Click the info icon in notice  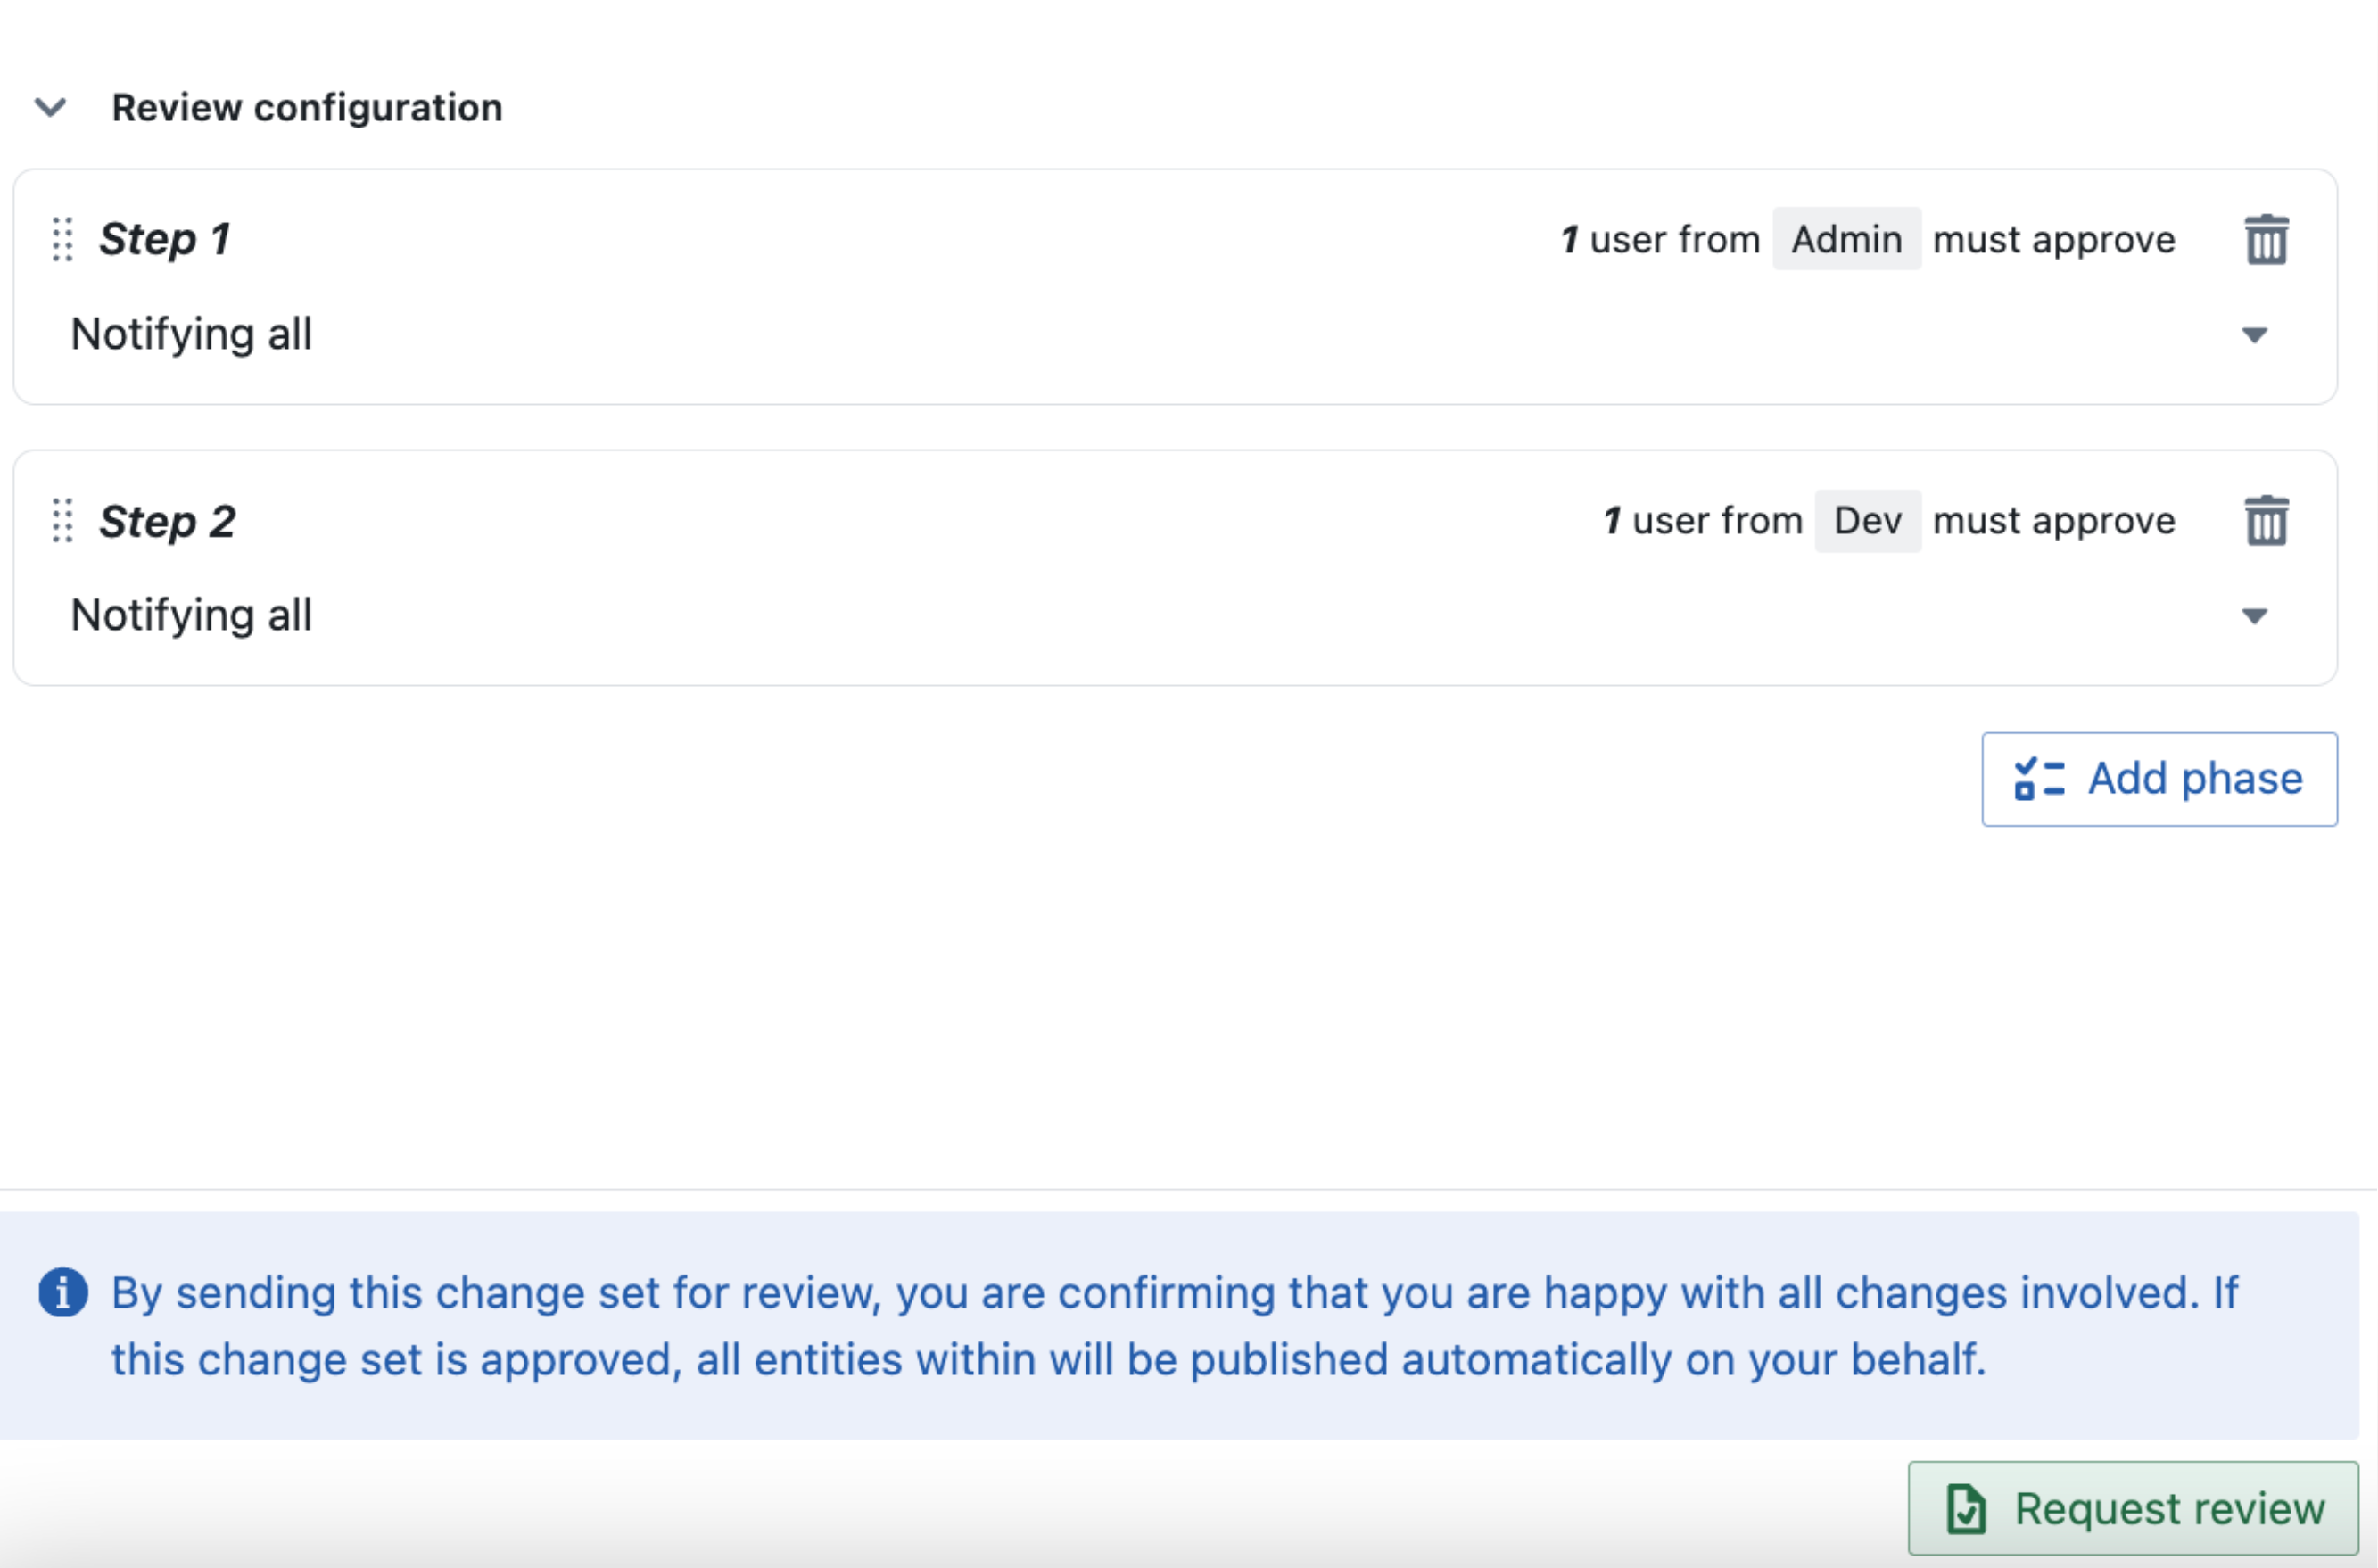click(x=63, y=1292)
